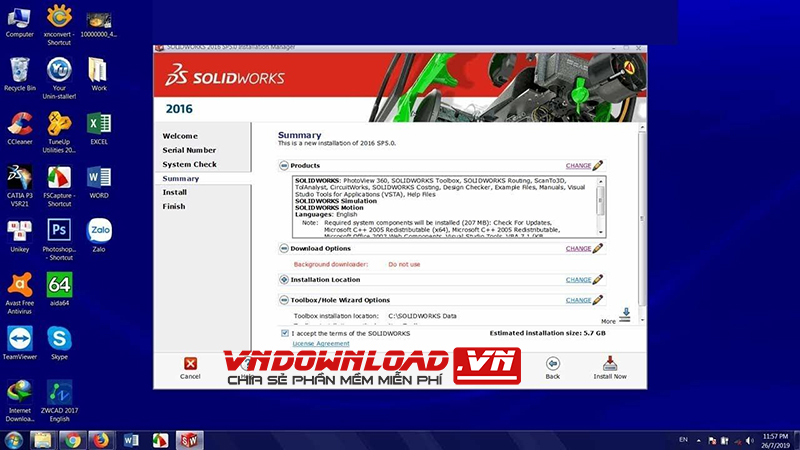Click the volume icon in system tray
The height and width of the screenshot is (450, 800).
point(749,440)
